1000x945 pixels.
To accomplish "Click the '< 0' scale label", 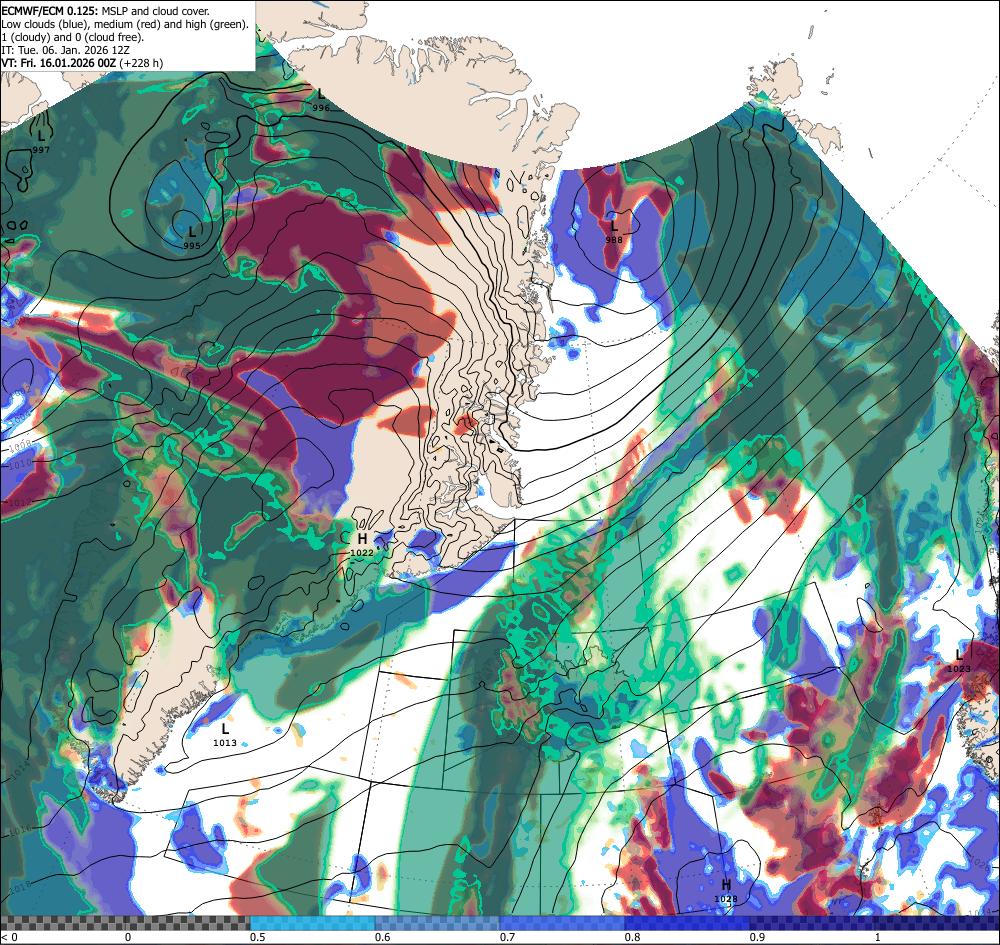I will [9, 937].
